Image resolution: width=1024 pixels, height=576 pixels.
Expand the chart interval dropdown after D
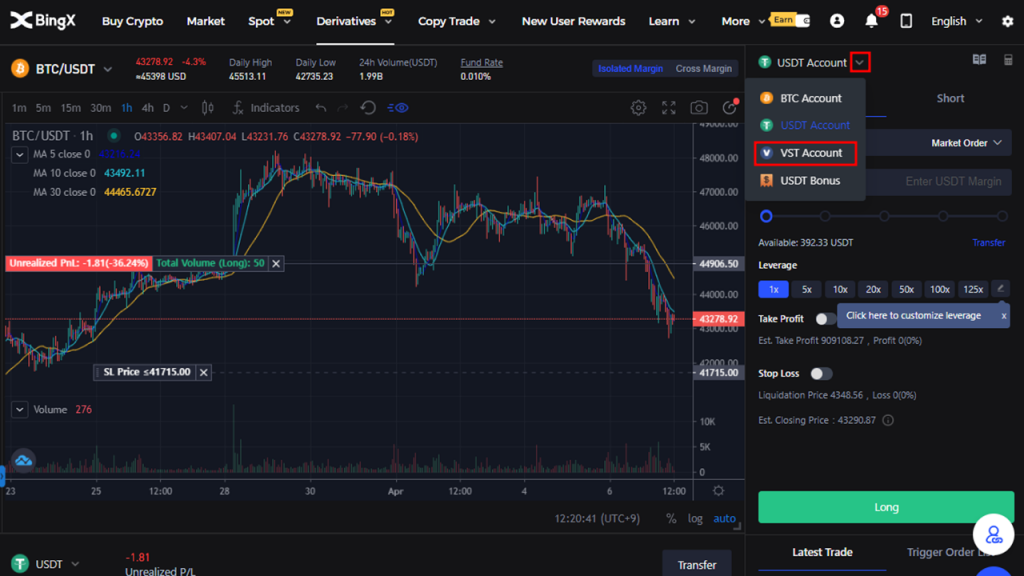(x=184, y=108)
